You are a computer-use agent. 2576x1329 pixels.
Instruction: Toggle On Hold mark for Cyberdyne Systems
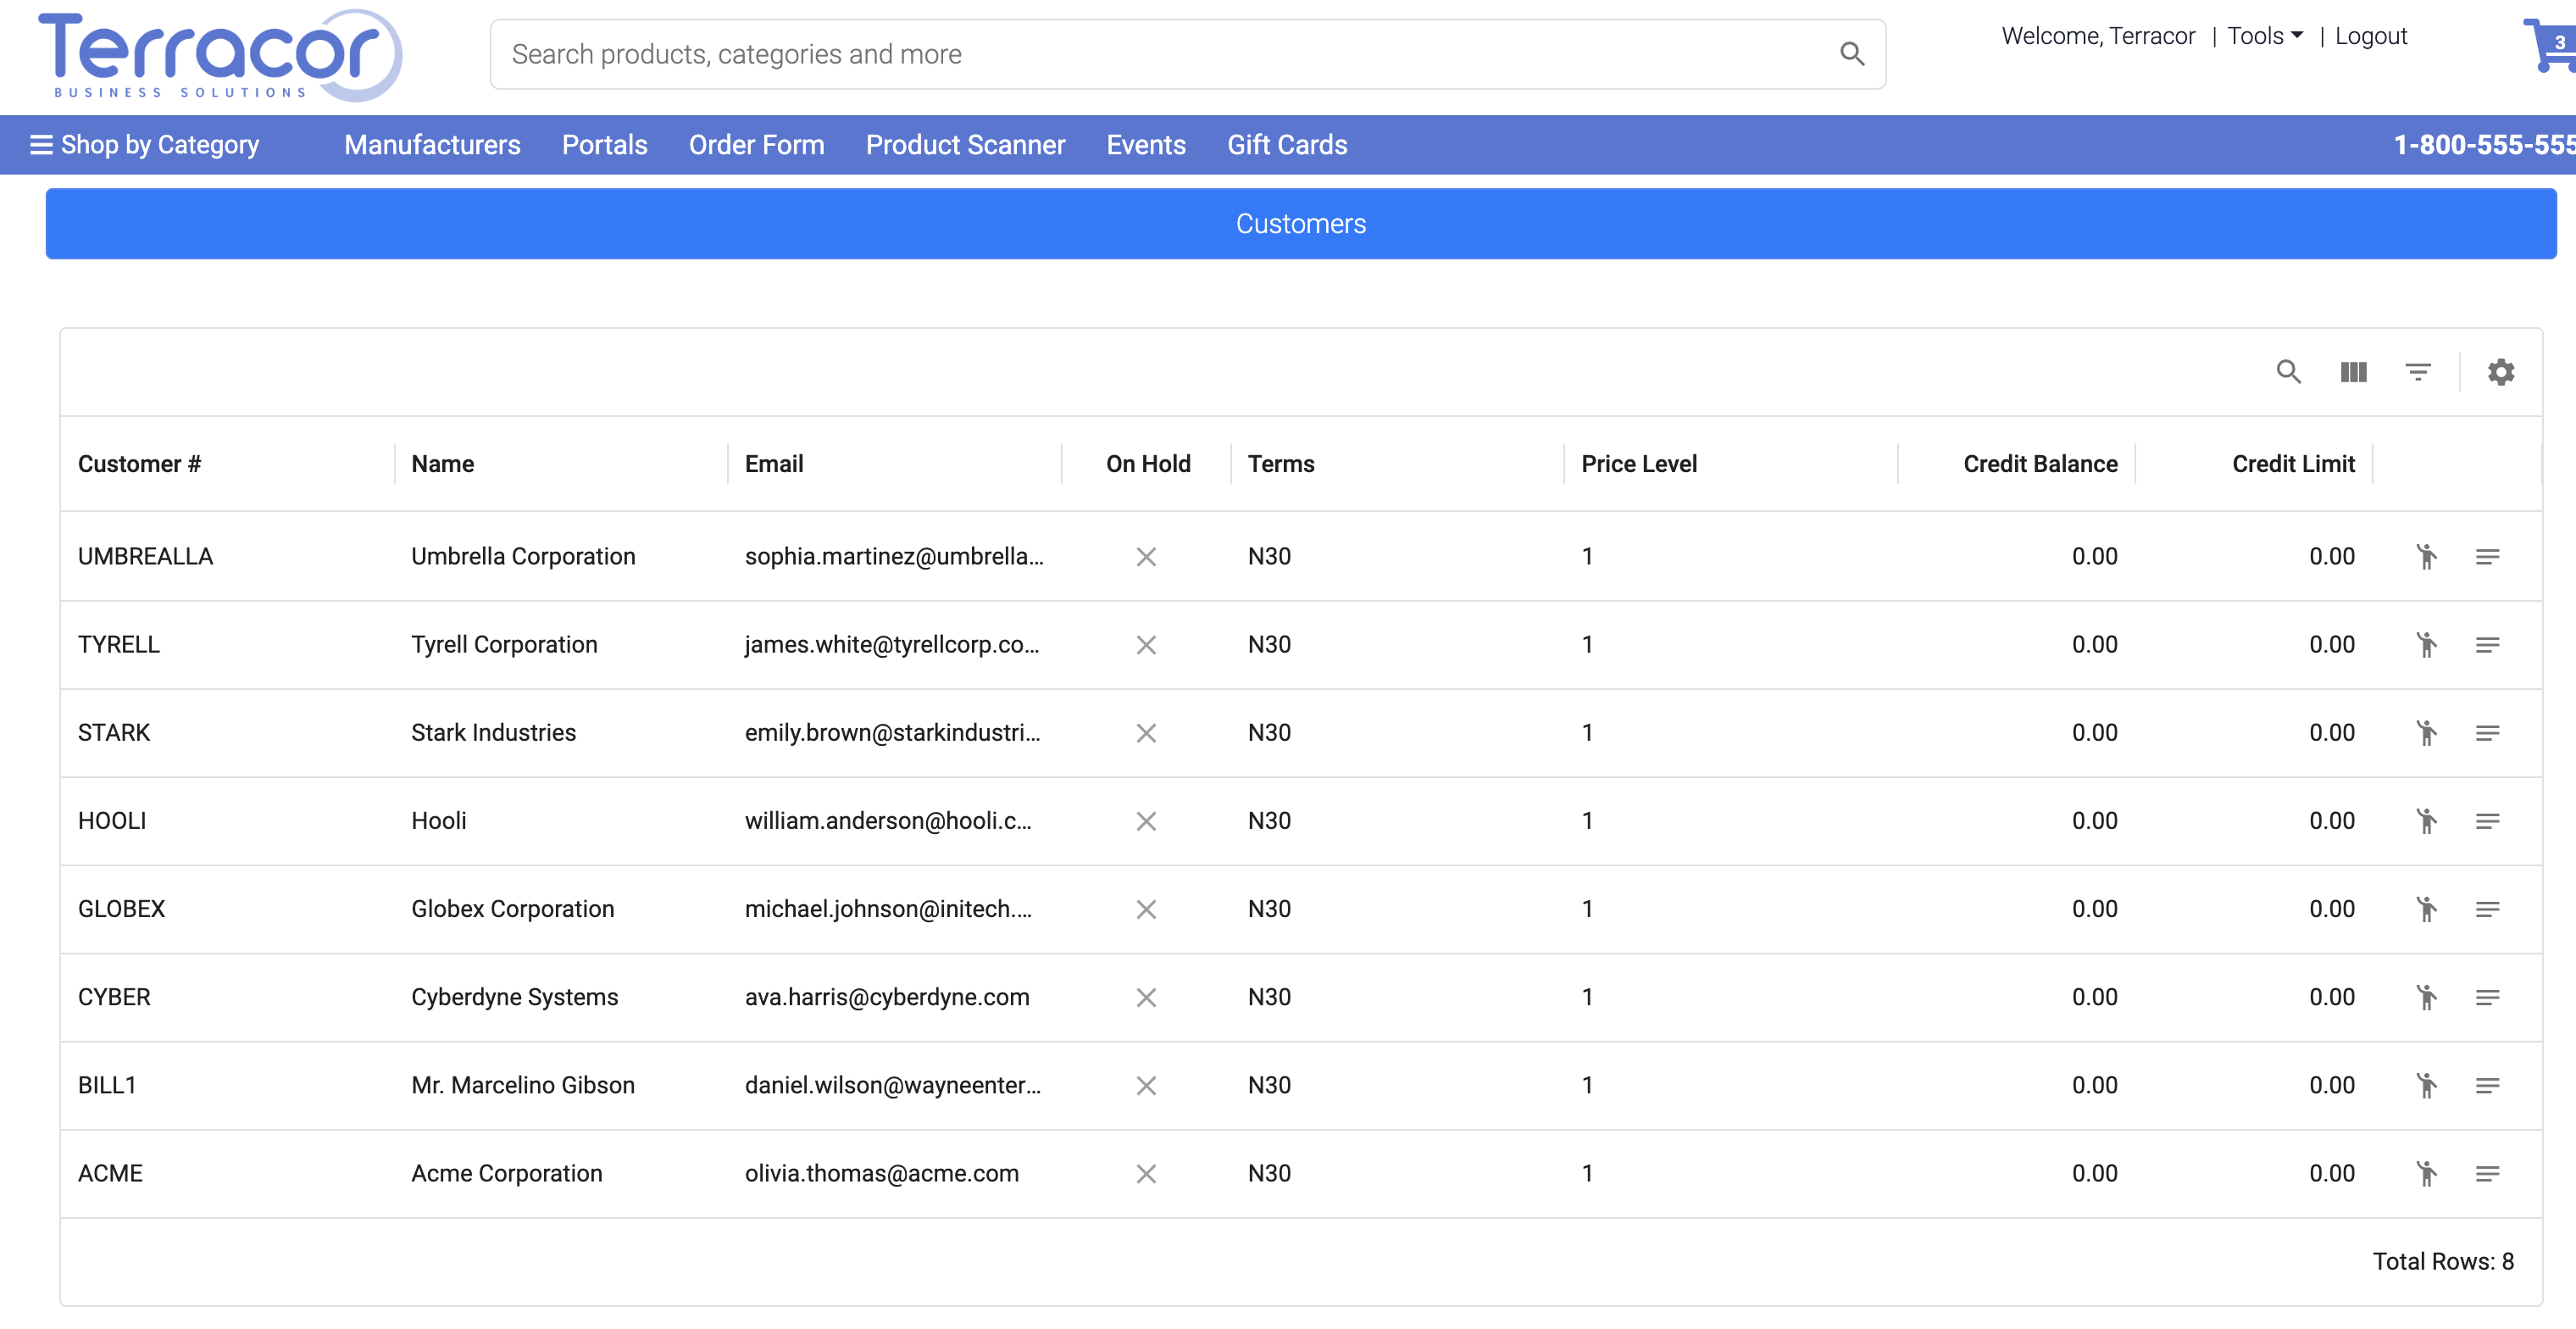pyautogui.click(x=1146, y=996)
